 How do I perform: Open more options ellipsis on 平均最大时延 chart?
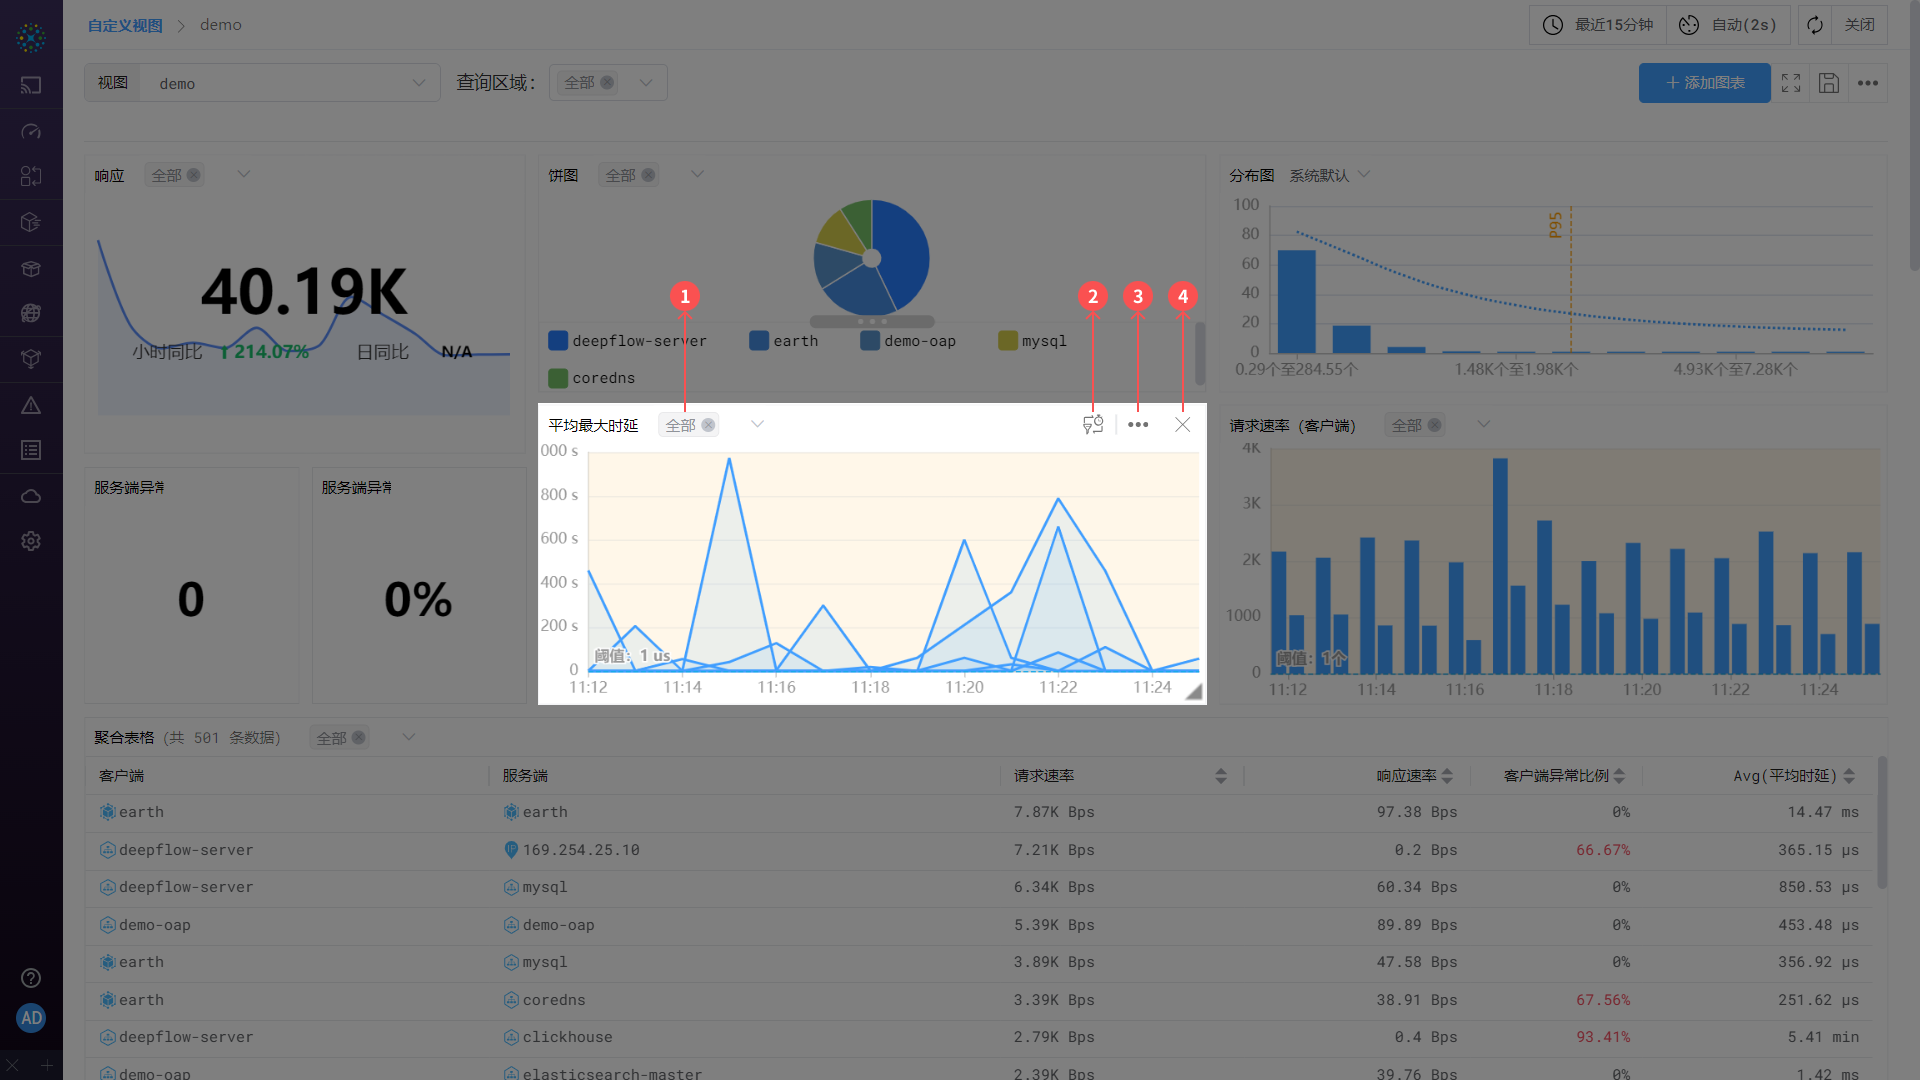1138,425
